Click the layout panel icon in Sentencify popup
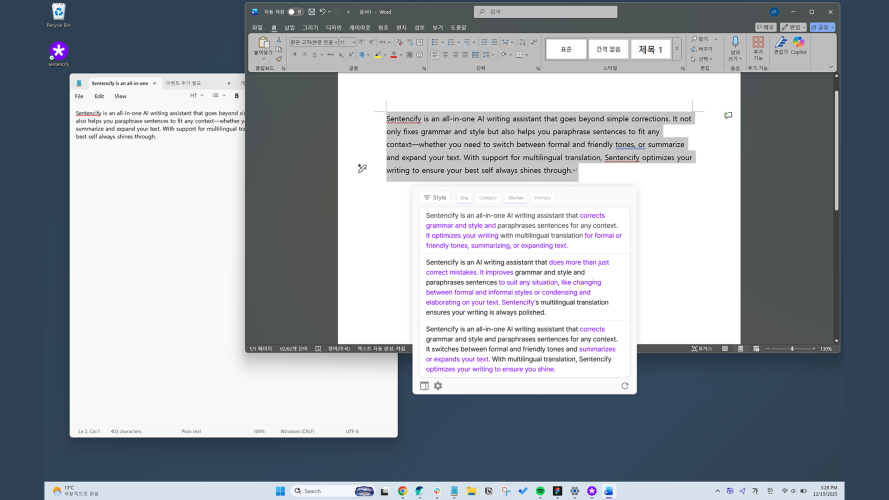This screenshot has height=500, width=889. 424,385
